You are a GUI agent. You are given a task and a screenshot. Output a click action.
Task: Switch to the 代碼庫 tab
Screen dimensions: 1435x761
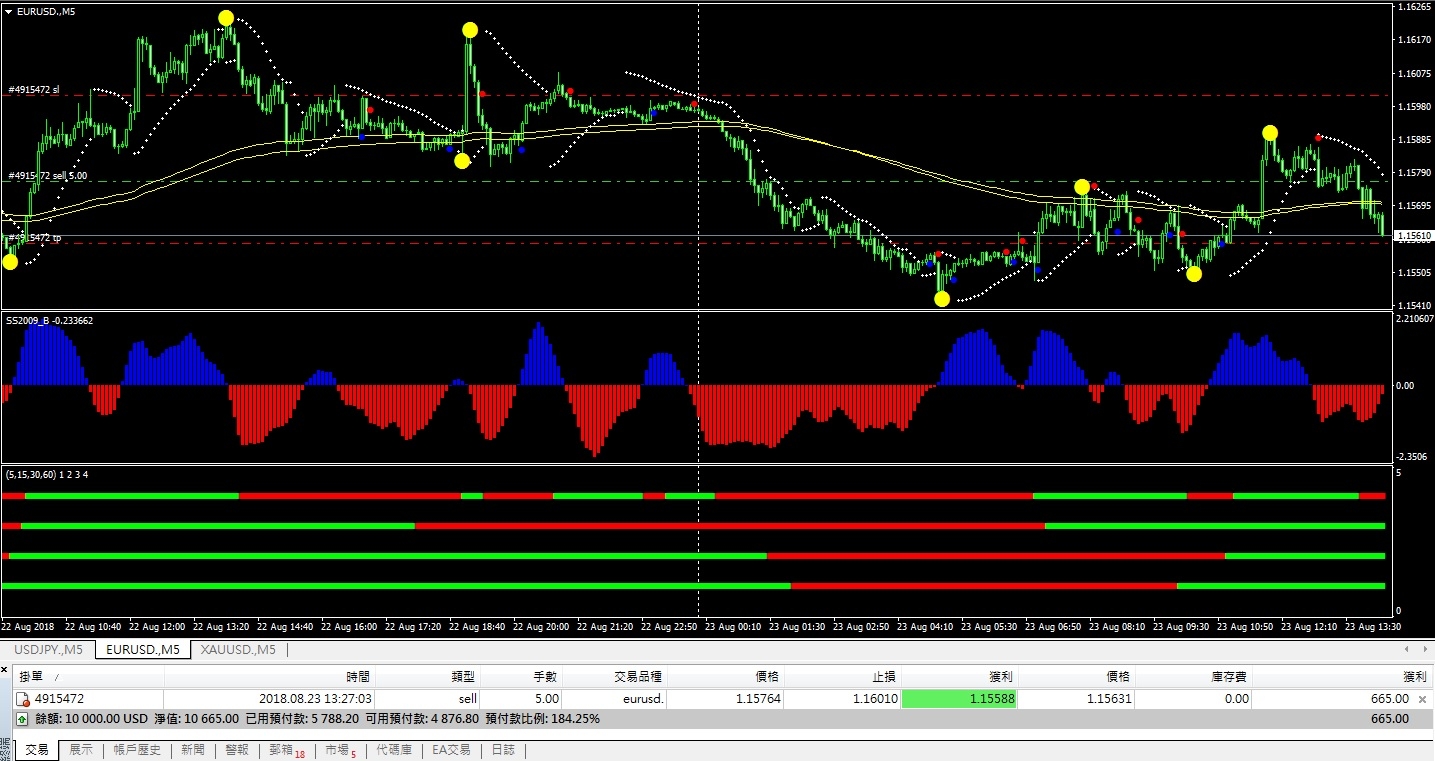pyautogui.click(x=393, y=749)
